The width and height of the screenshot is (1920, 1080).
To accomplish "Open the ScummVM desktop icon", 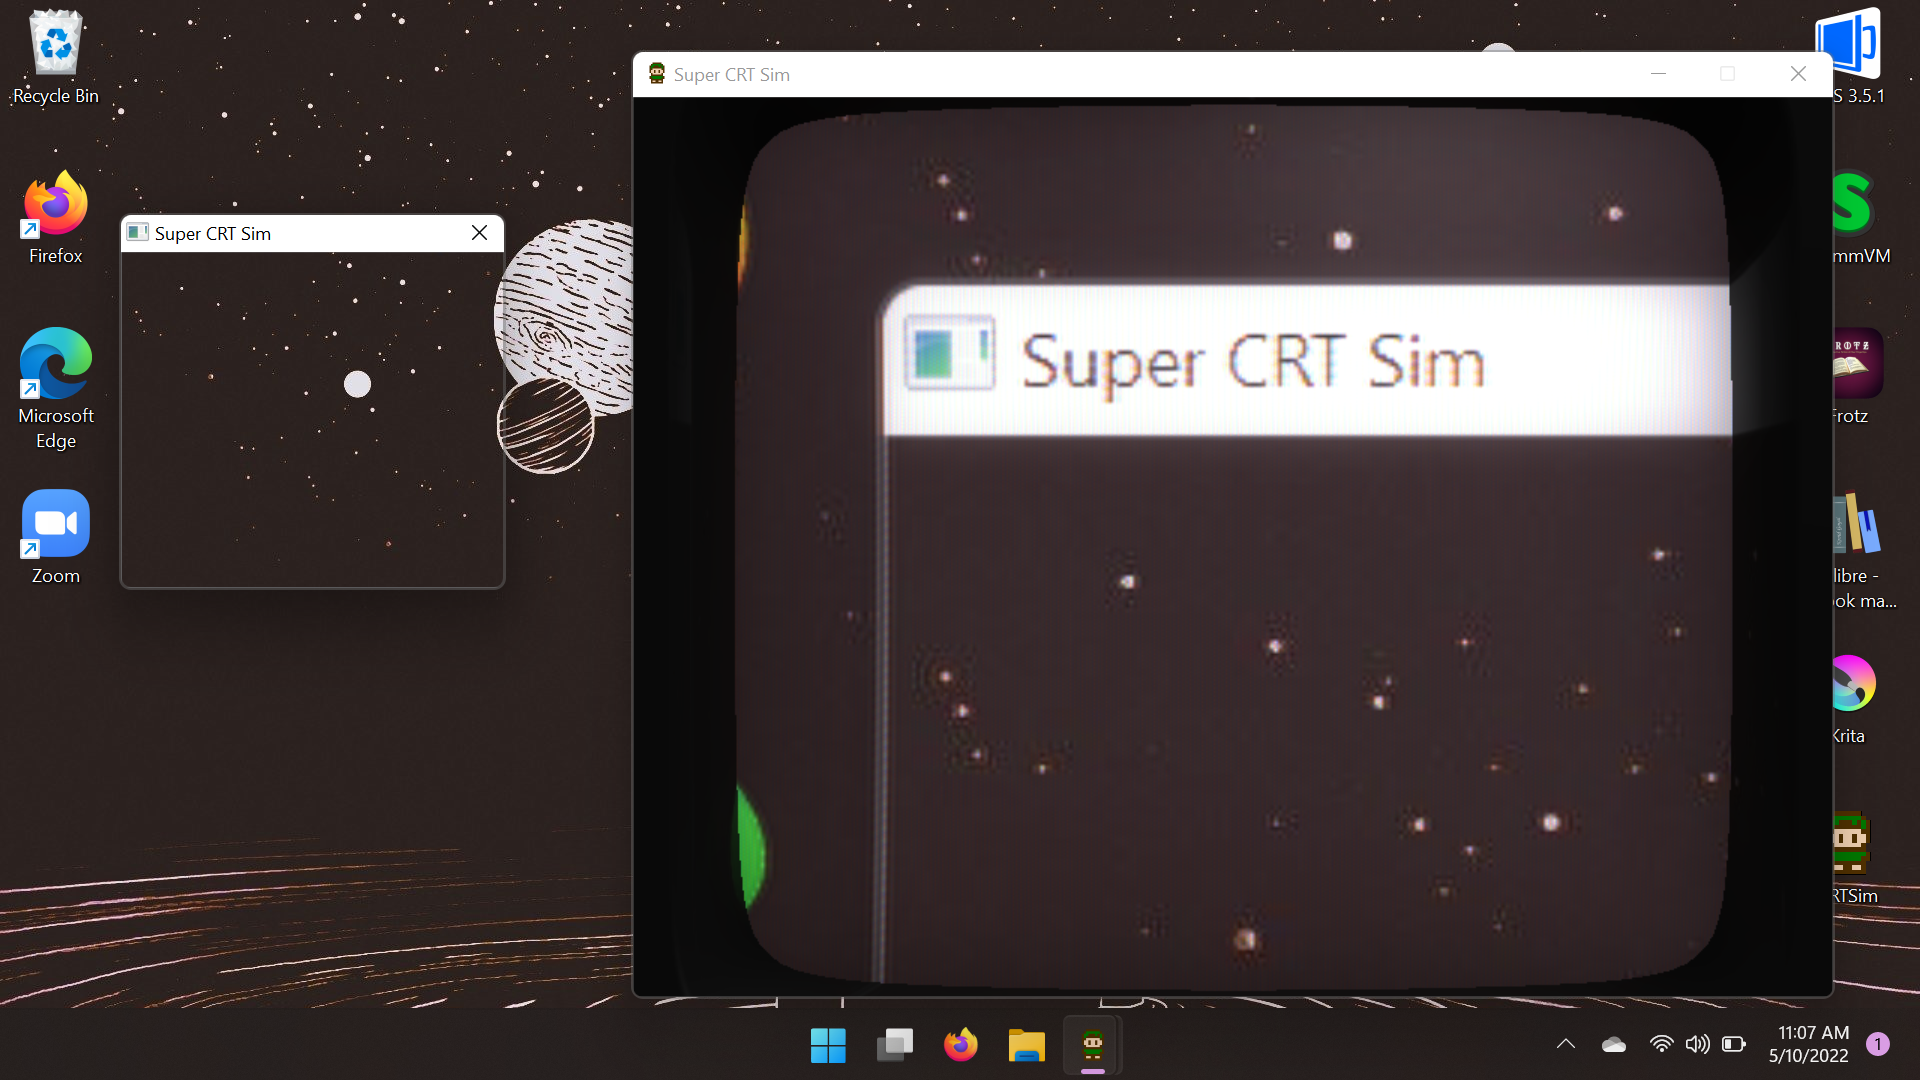I will (x=1860, y=218).
